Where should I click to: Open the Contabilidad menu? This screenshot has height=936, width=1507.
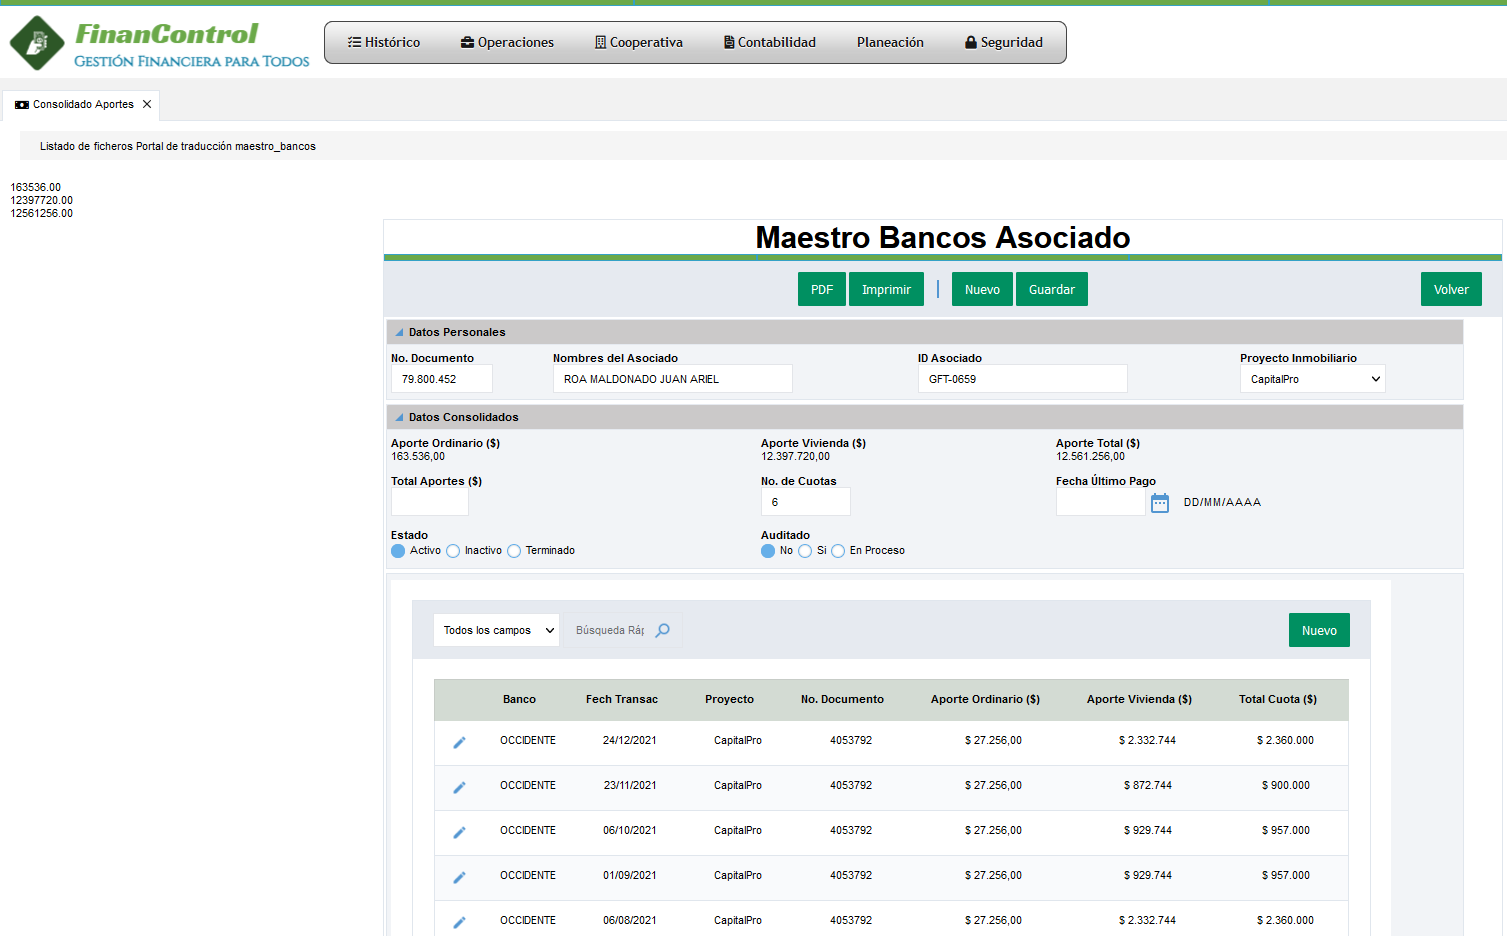[770, 42]
